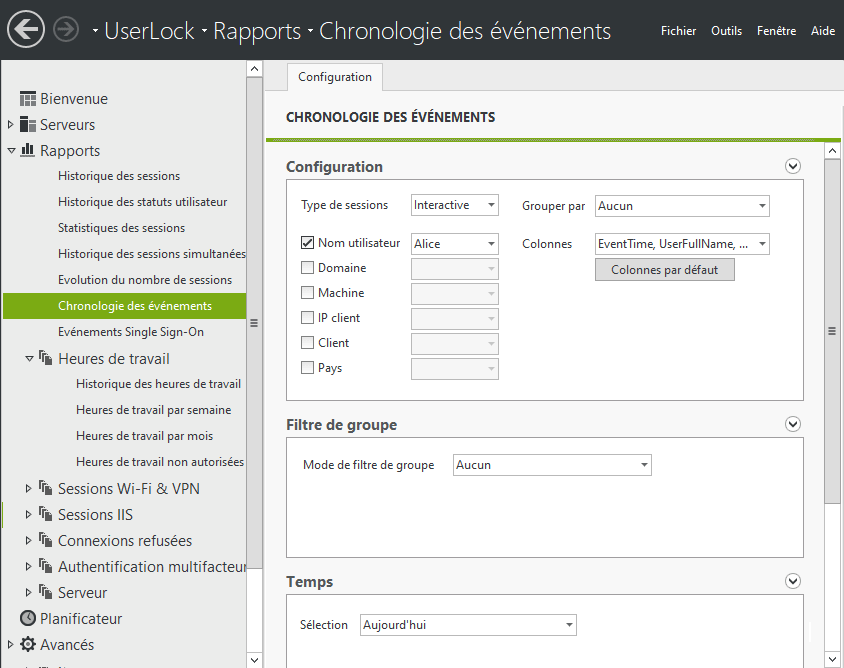Viewport: 844px width, 668px height.
Task: Open Heures de travail non autorisées
Action: point(160,462)
